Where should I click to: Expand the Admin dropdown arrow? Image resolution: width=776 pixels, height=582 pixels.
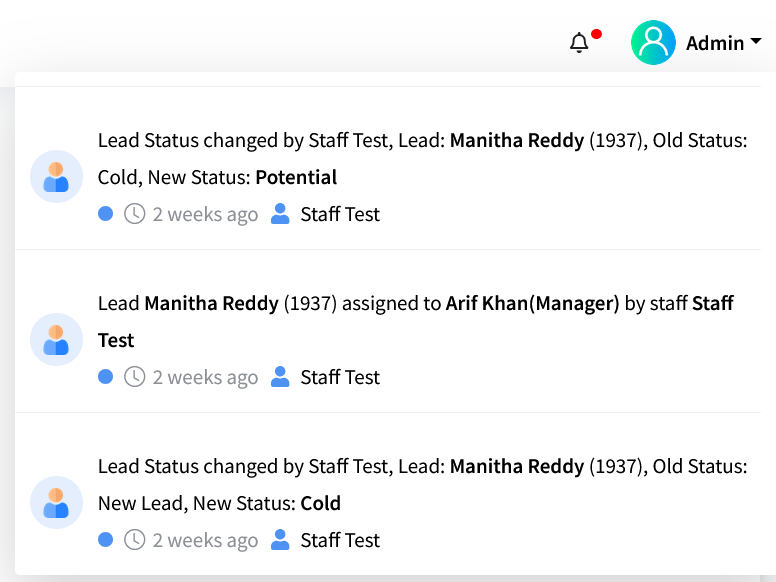[x=756, y=42]
